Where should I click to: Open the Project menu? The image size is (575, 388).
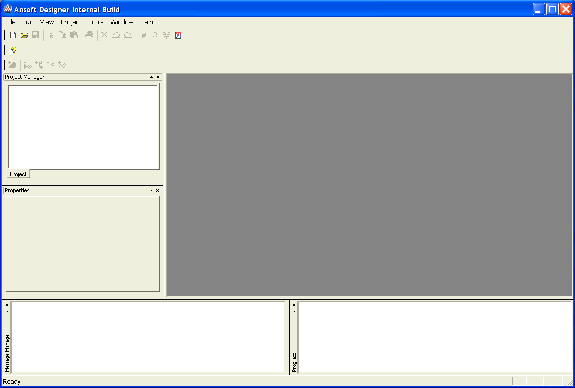(x=70, y=22)
